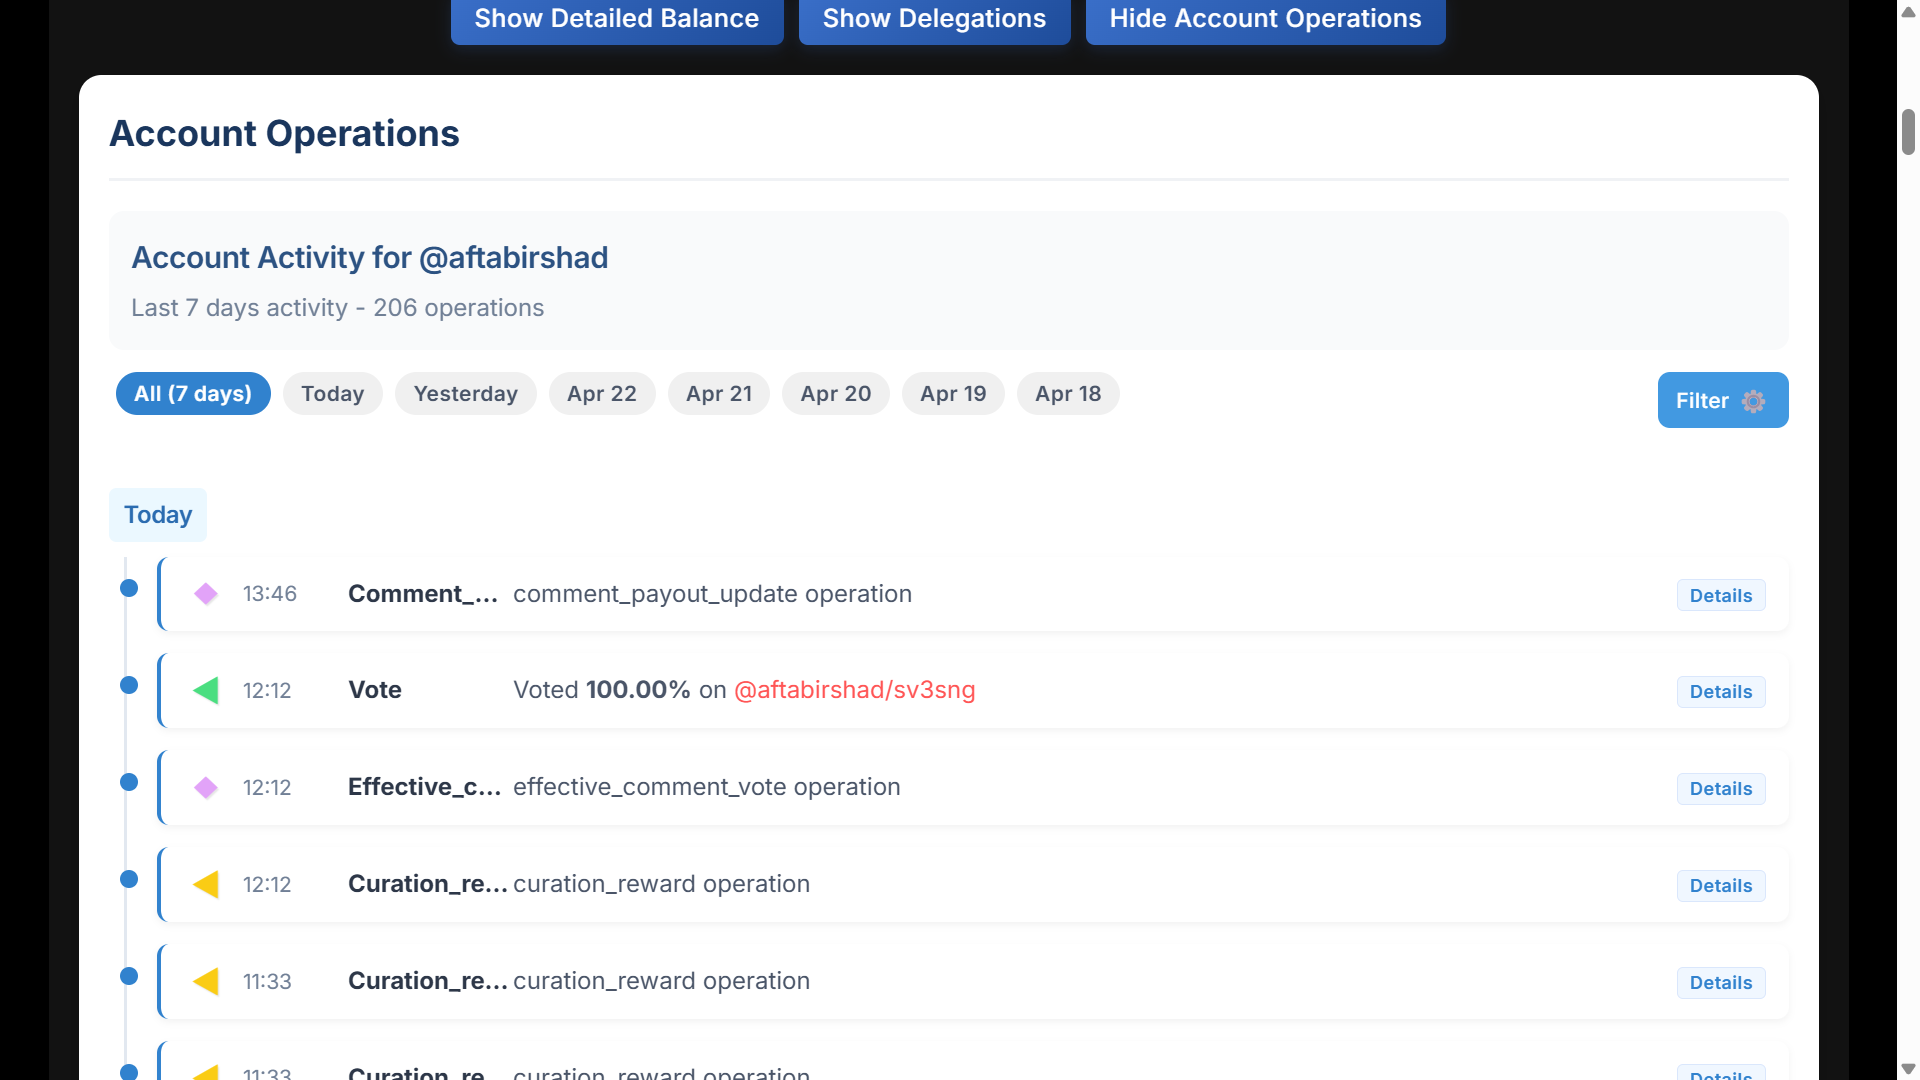This screenshot has width=1920, height=1080.
Task: Click the green vote arrow icon
Action: pyautogui.click(x=206, y=690)
